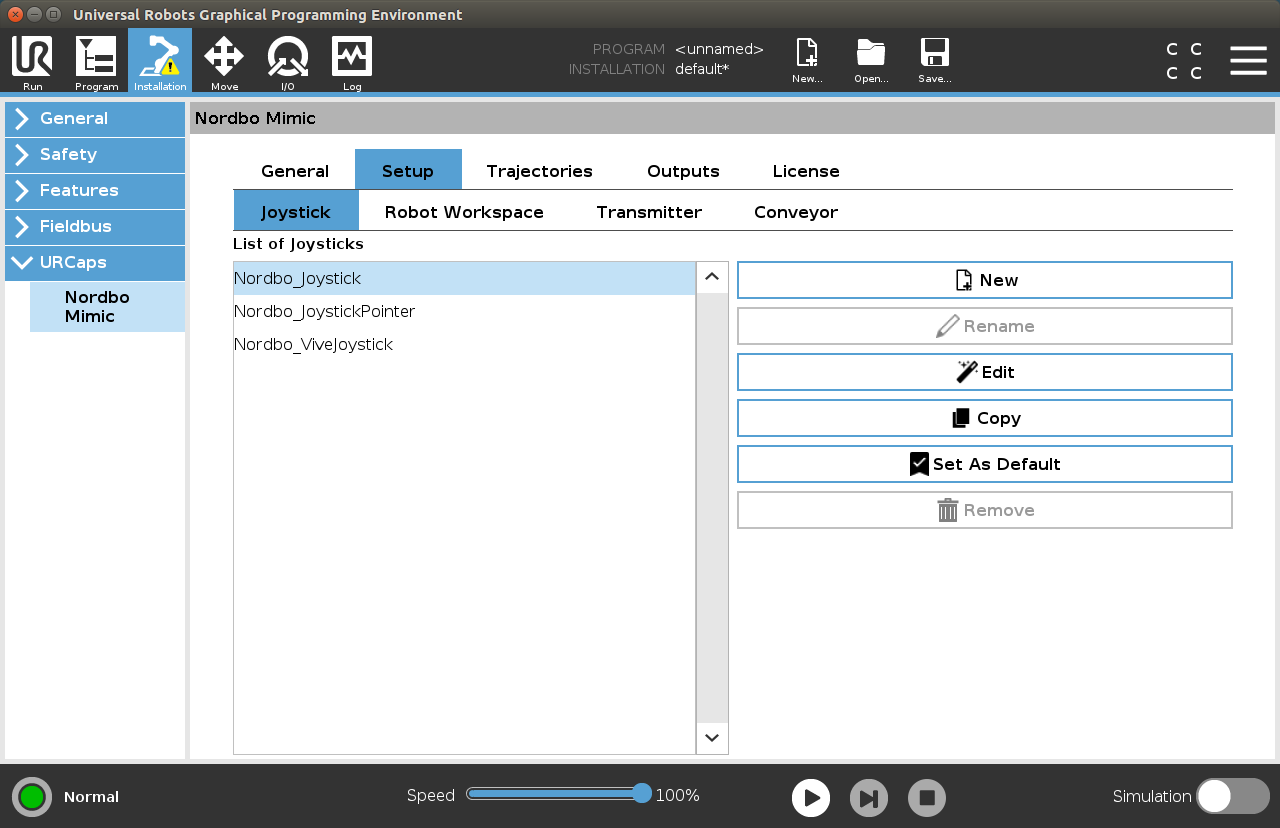Select the Transmitter sub-tab
The height and width of the screenshot is (828, 1280).
pos(649,211)
